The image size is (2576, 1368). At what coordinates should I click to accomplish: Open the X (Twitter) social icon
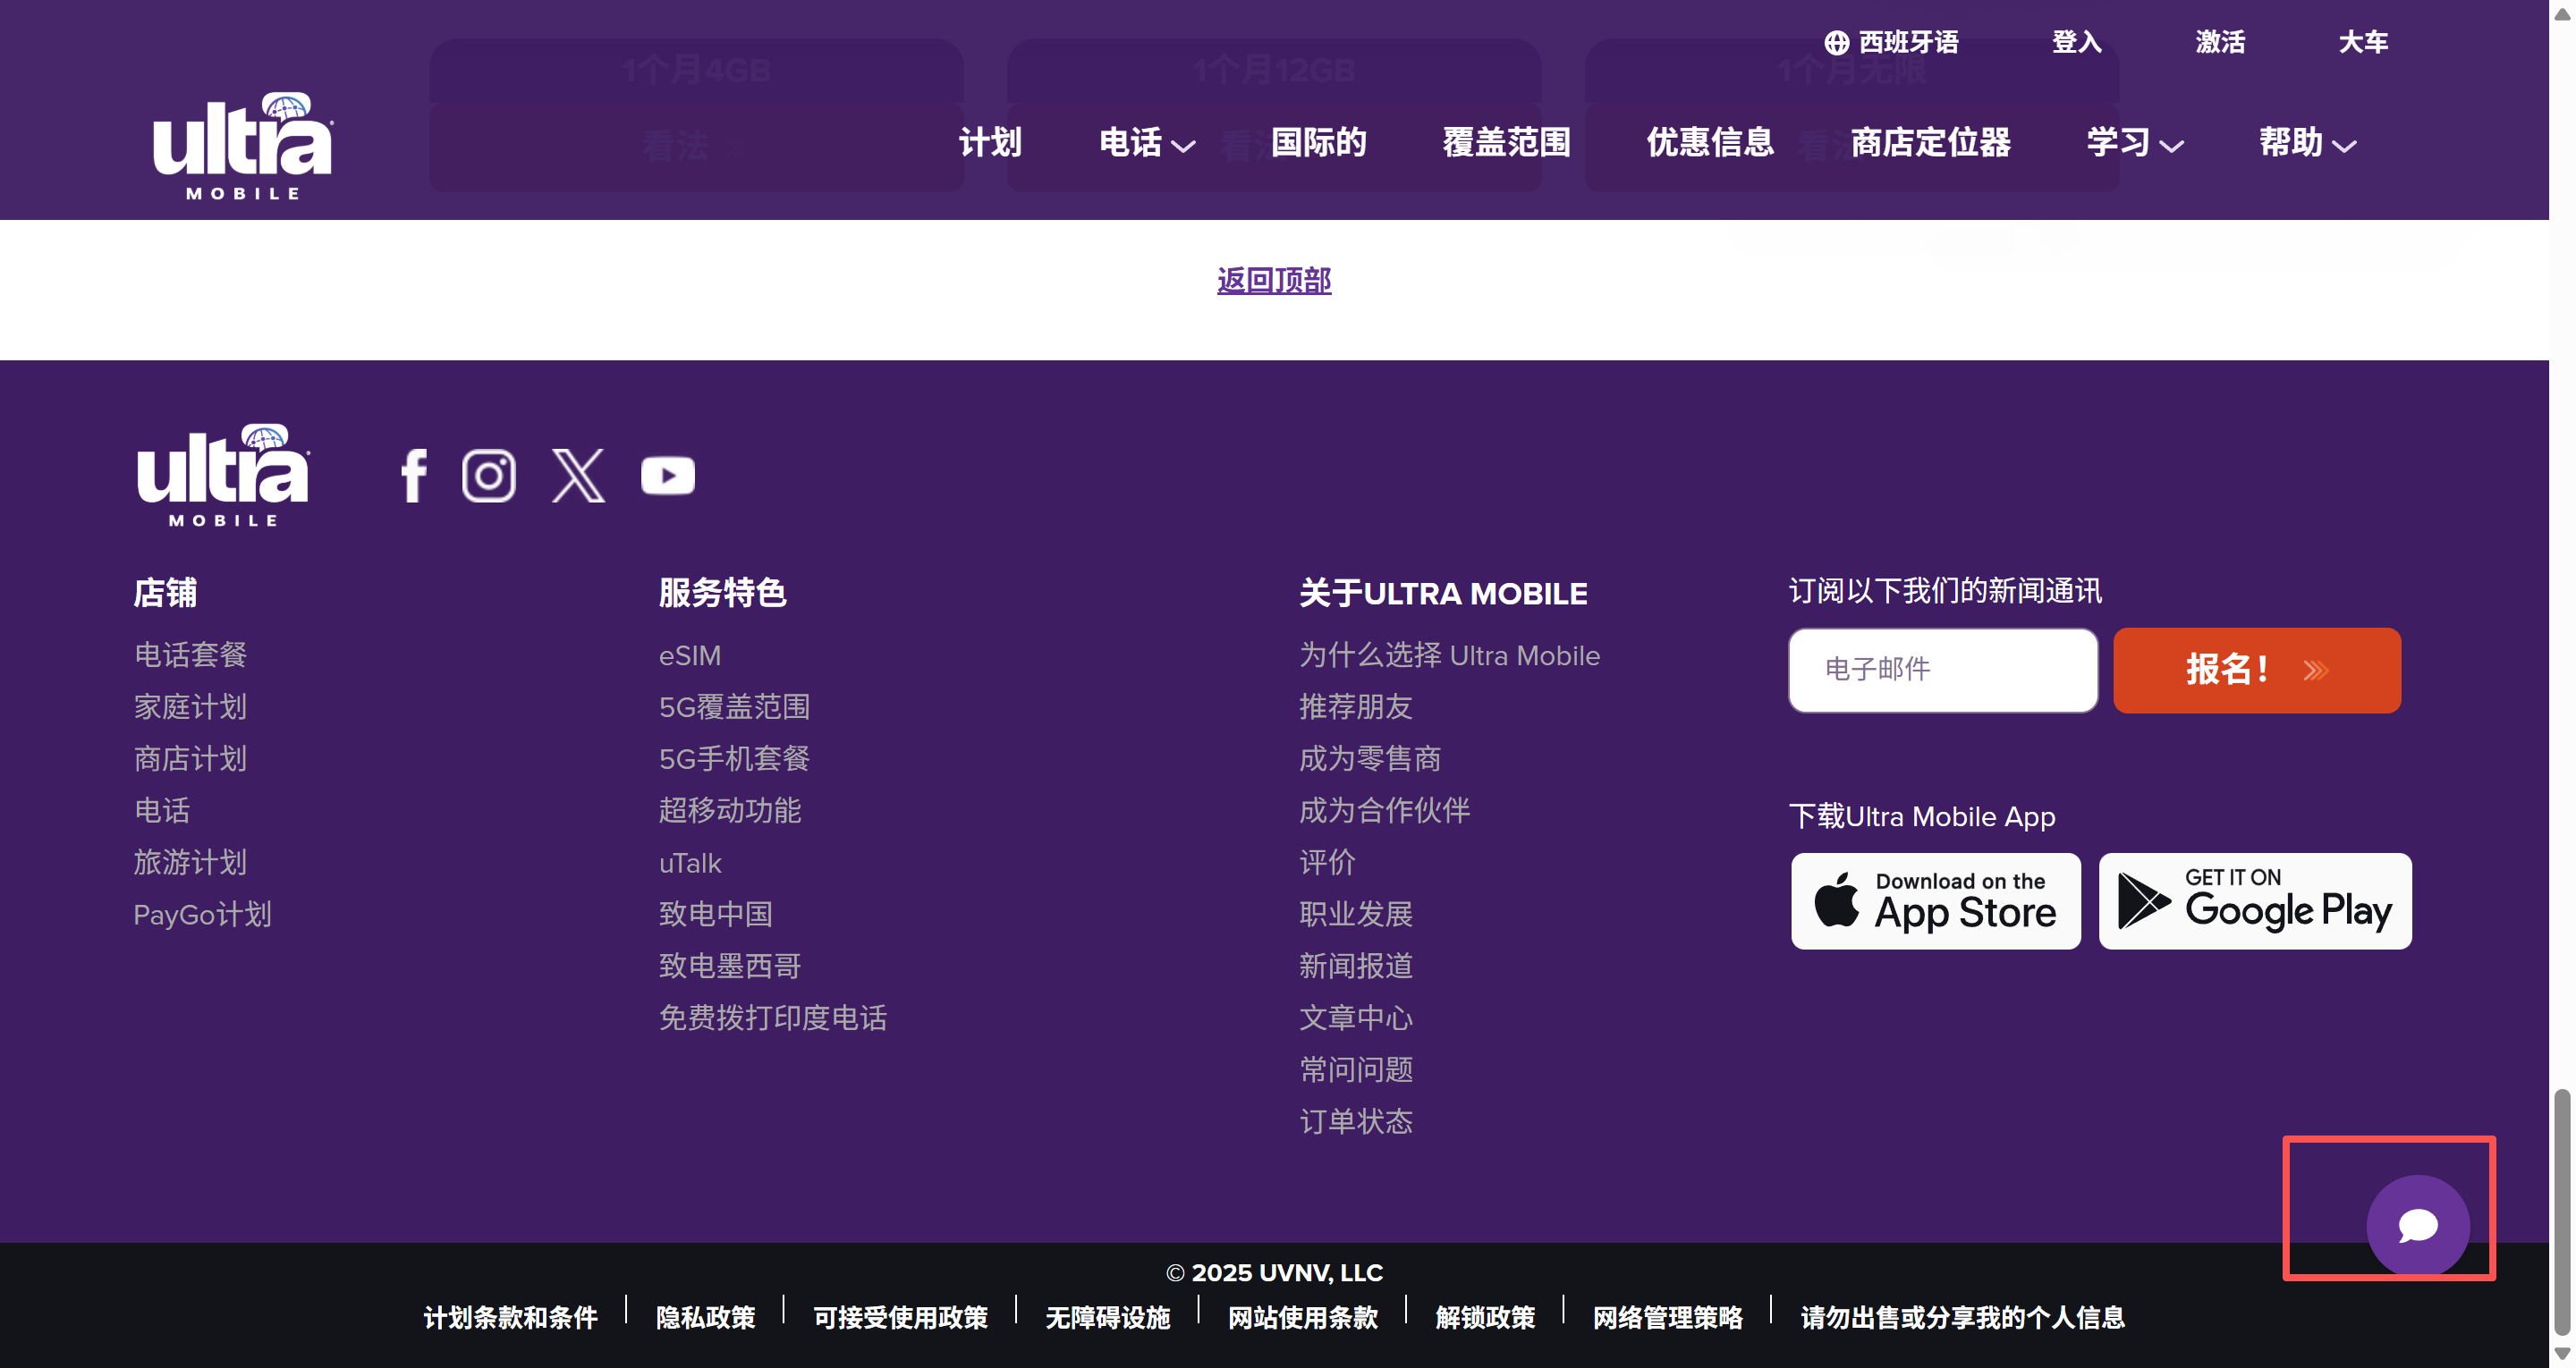tap(579, 476)
